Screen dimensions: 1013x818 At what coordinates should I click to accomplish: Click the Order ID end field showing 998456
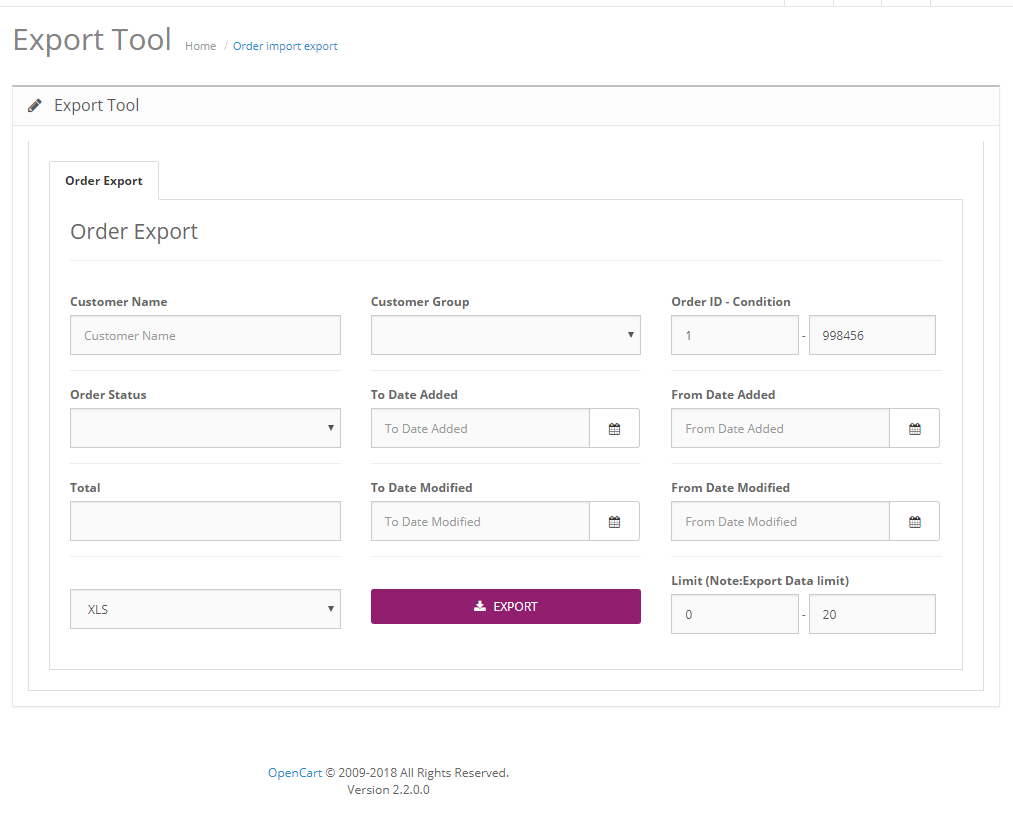coord(872,335)
